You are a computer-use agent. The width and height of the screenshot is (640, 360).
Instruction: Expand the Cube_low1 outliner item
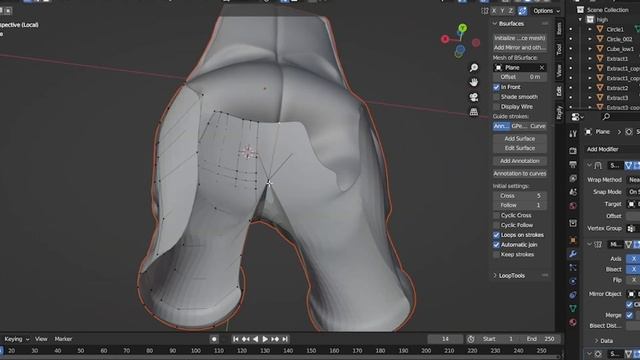pos(589,49)
